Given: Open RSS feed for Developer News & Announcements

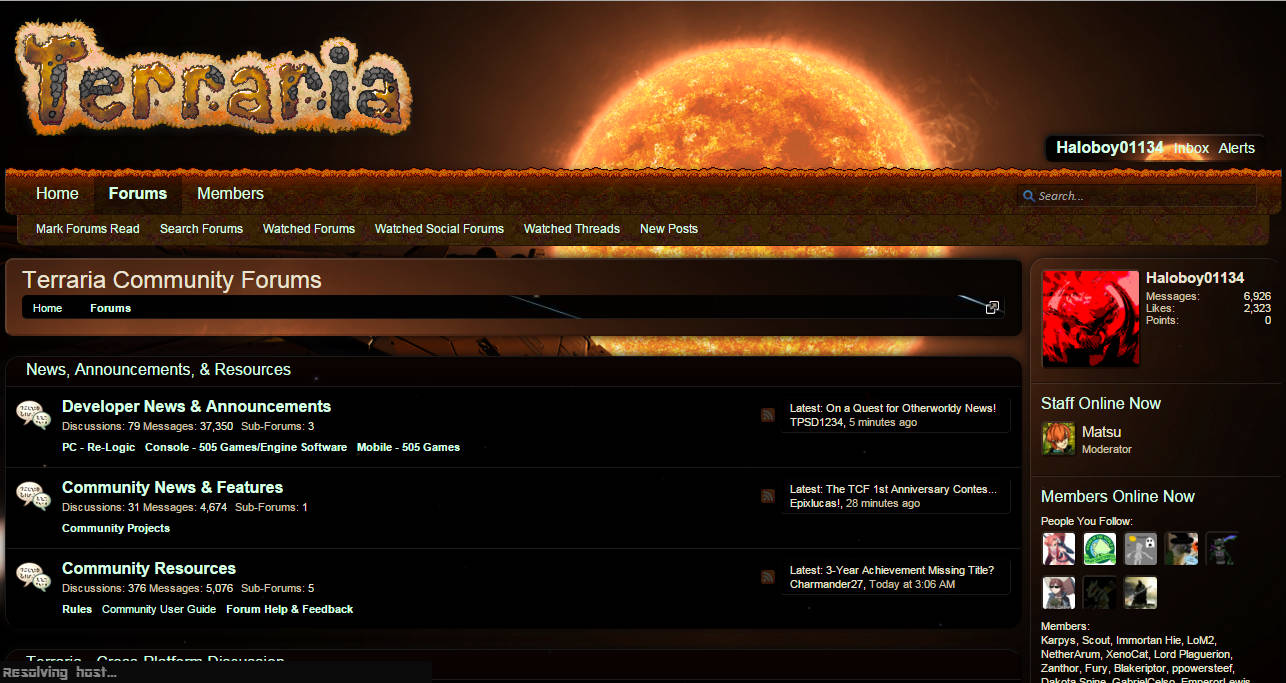Looking at the screenshot, I should [768, 414].
